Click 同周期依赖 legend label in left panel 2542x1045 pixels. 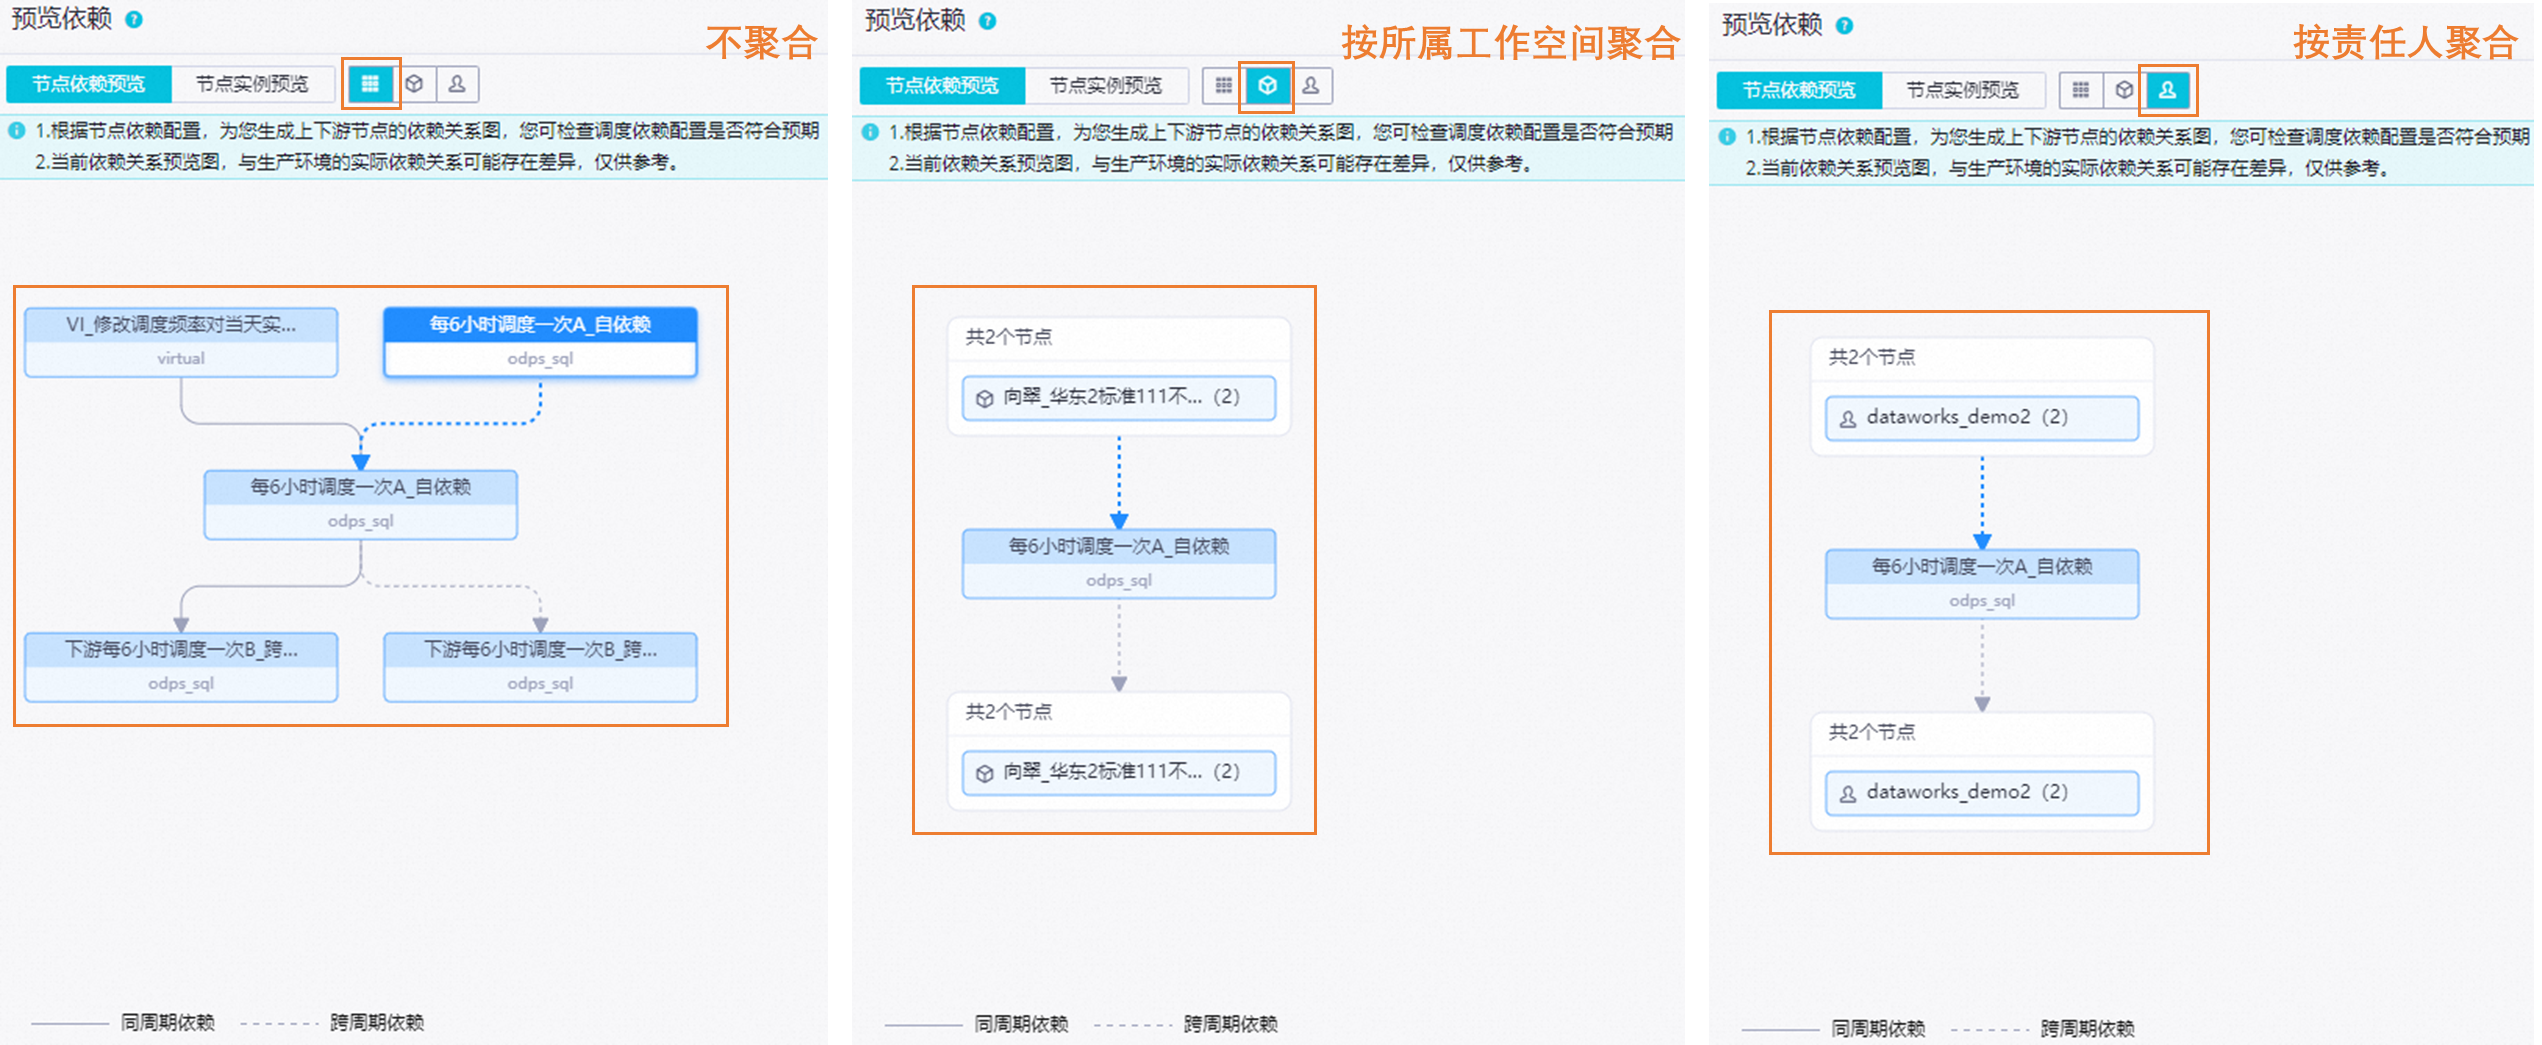click(x=168, y=1022)
